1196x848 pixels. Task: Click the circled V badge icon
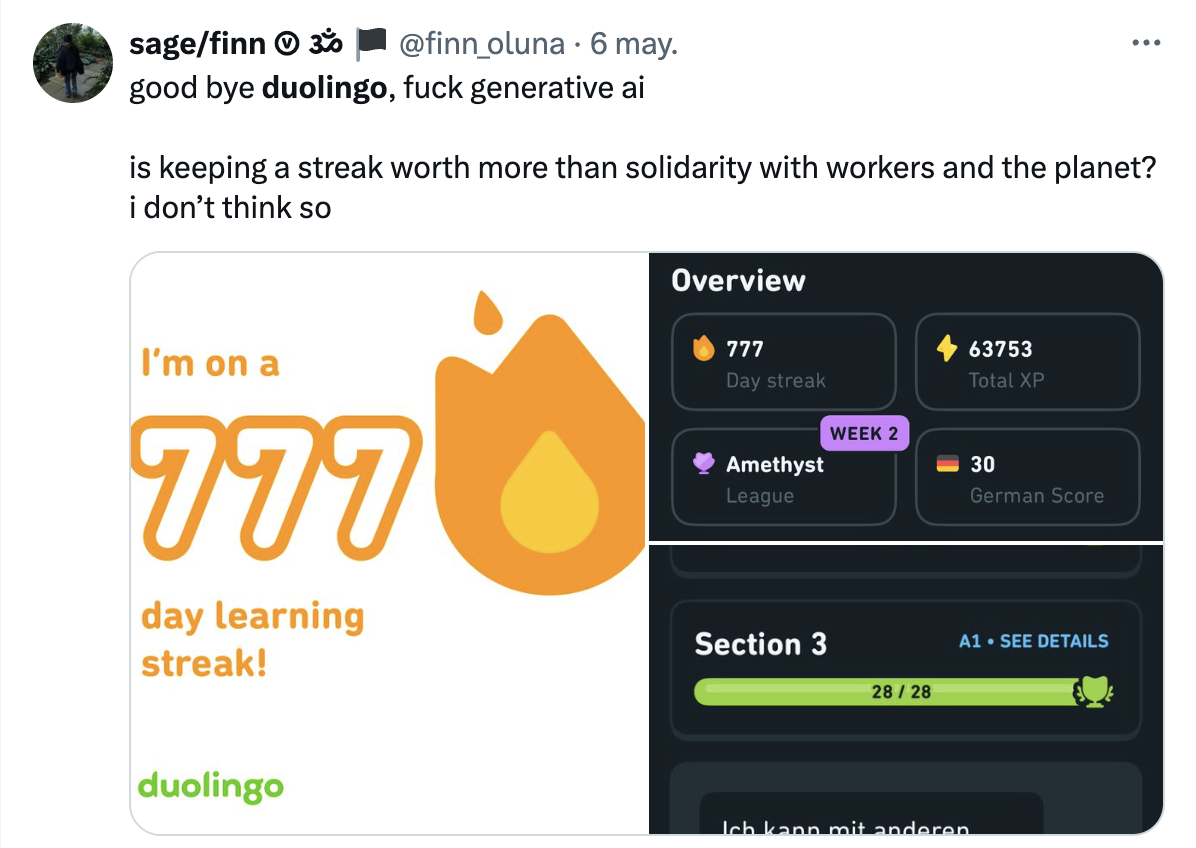pos(287,44)
